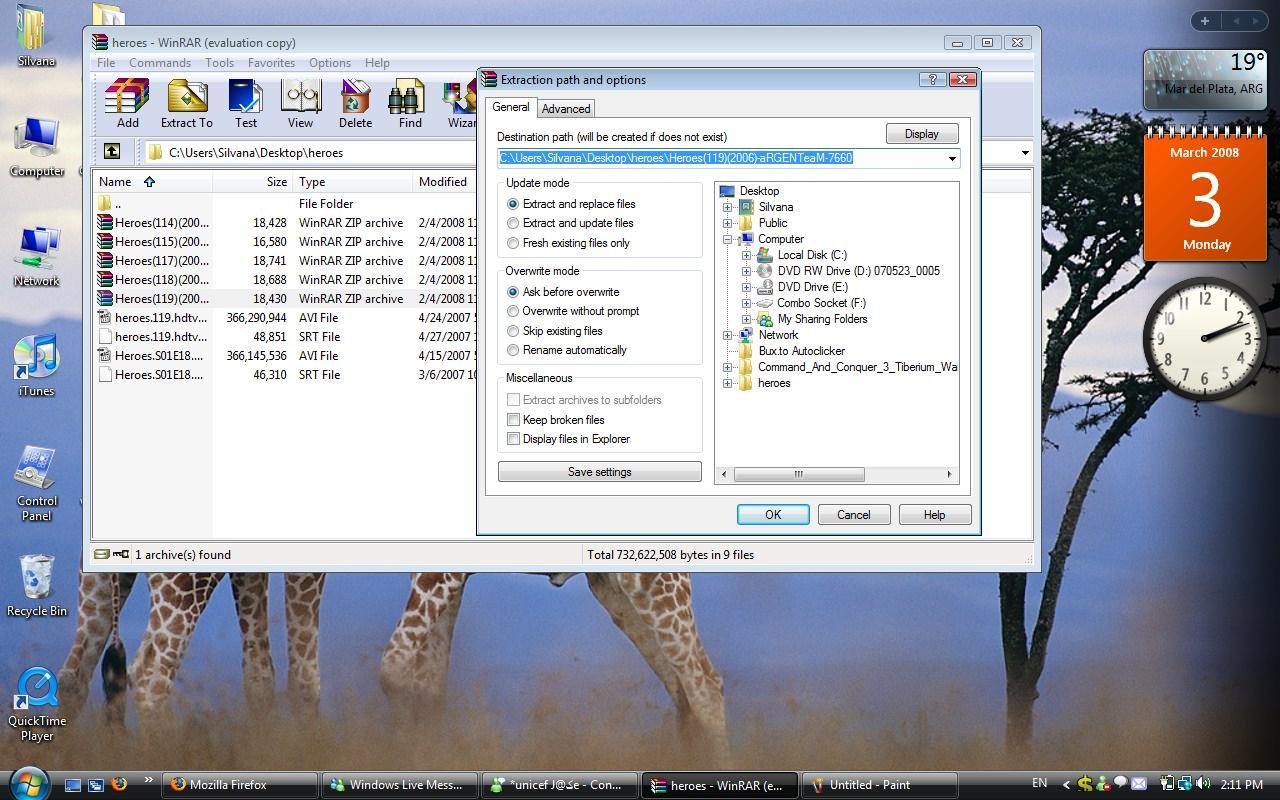The image size is (1280, 800).
Task: Click the Delete toolbar icon
Action: pyautogui.click(x=355, y=104)
